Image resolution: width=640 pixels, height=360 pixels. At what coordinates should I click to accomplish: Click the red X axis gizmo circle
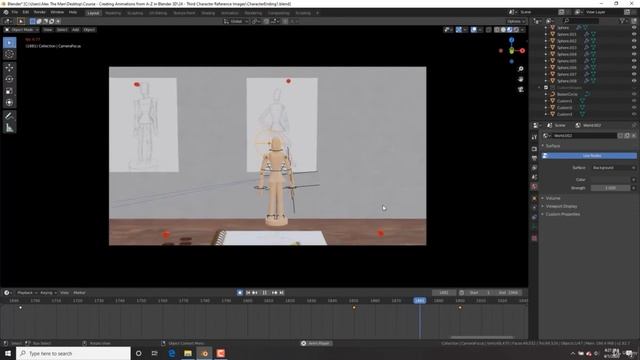[x=522, y=51]
